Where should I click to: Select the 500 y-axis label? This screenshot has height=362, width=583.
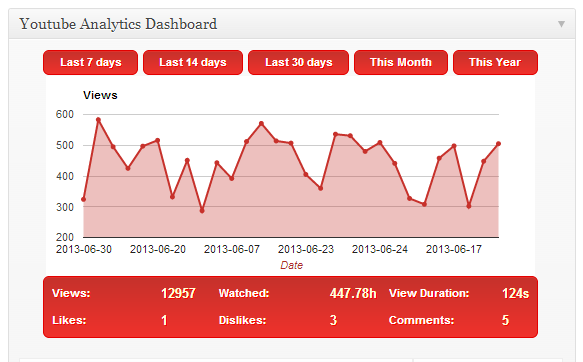coord(65,145)
